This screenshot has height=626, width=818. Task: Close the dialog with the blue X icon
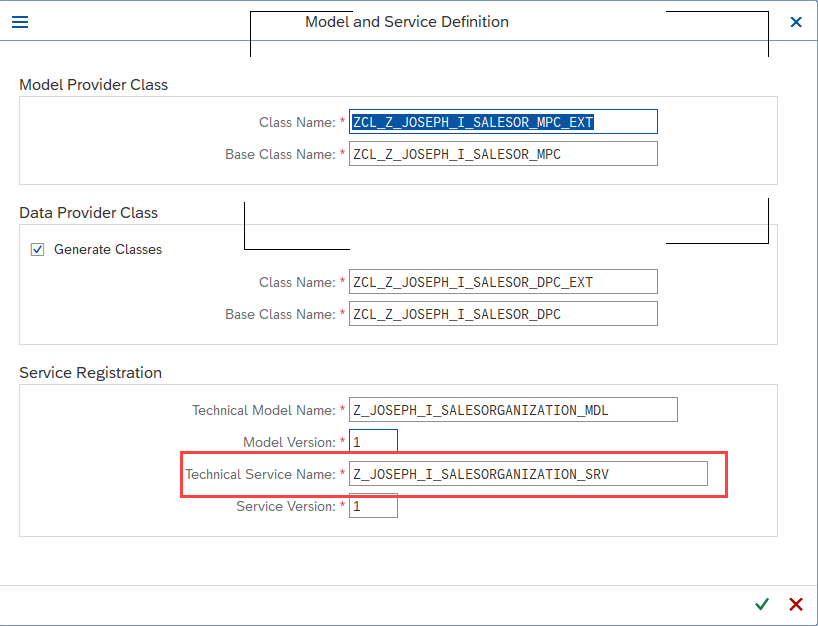[x=796, y=22]
